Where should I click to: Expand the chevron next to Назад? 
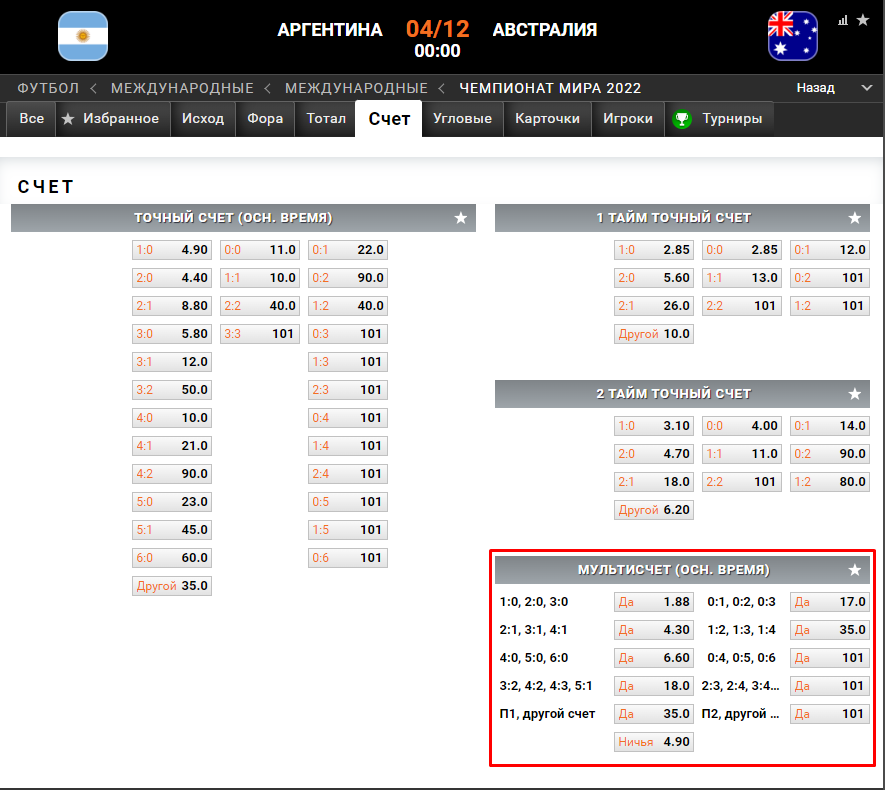coord(866,88)
